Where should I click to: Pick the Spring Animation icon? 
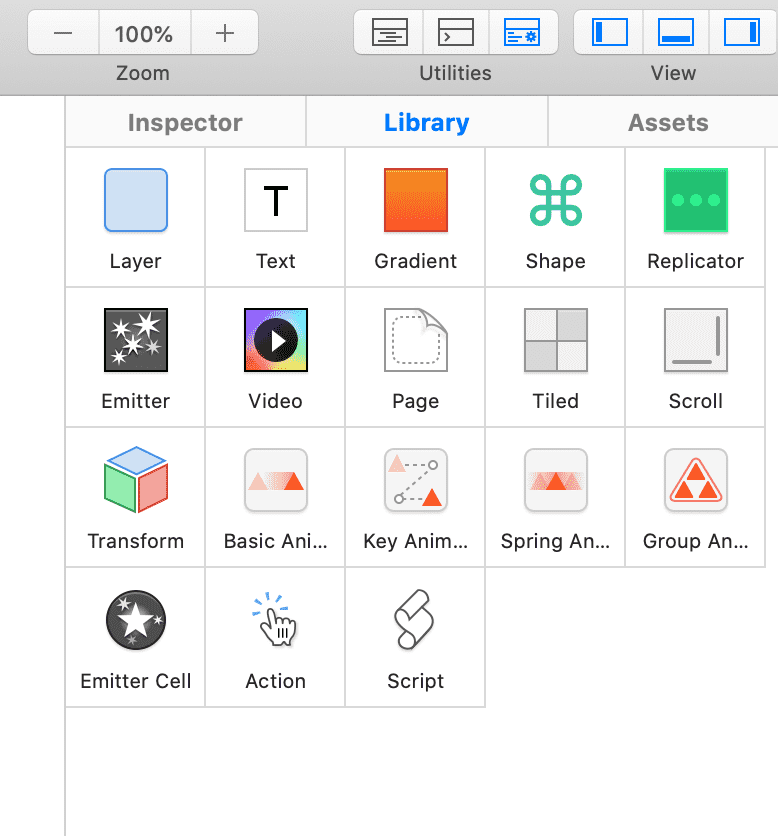[x=555, y=480]
